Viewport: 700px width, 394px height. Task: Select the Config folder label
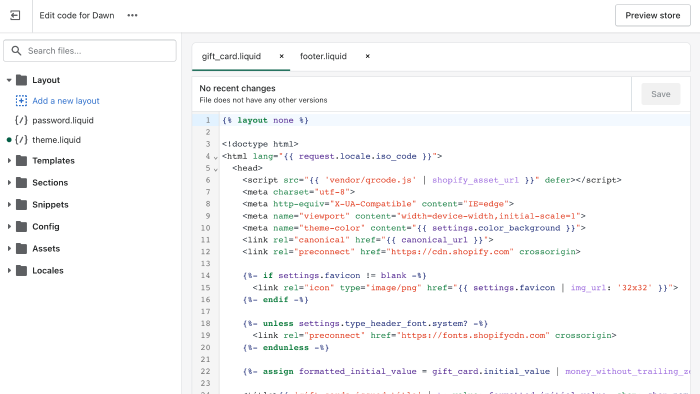point(46,227)
